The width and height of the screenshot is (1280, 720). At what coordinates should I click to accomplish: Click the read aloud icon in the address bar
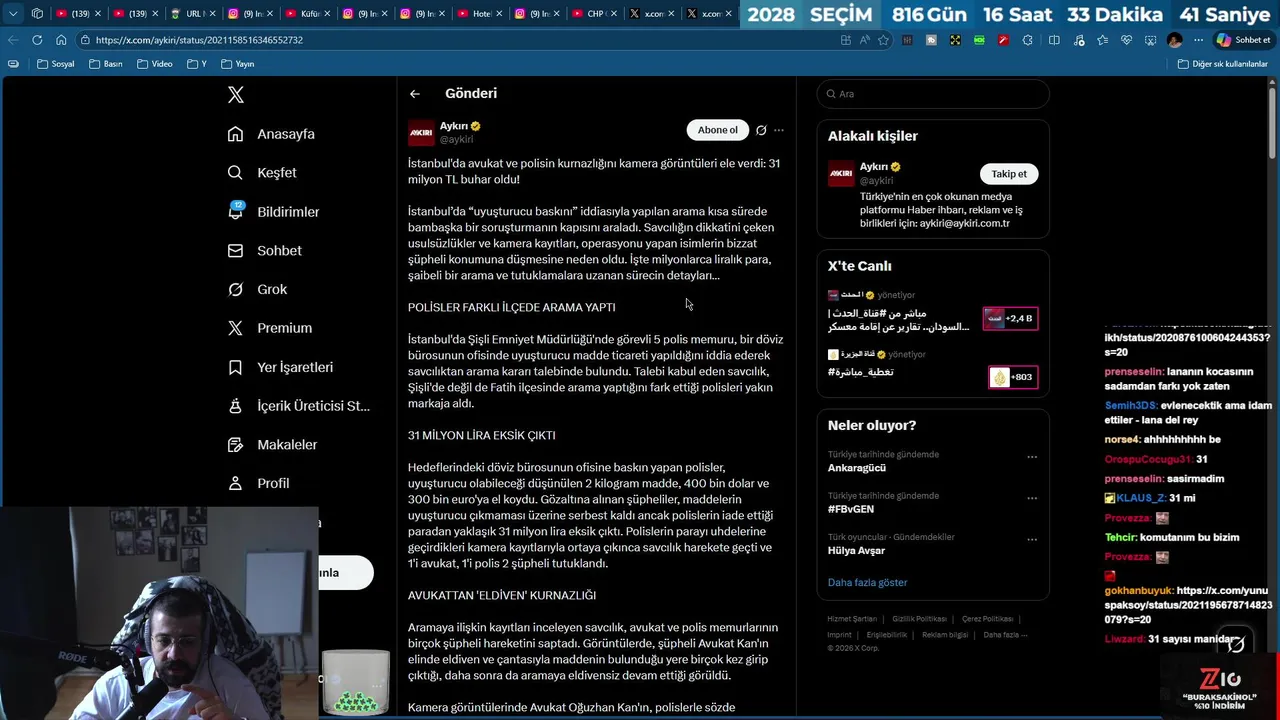tap(864, 40)
